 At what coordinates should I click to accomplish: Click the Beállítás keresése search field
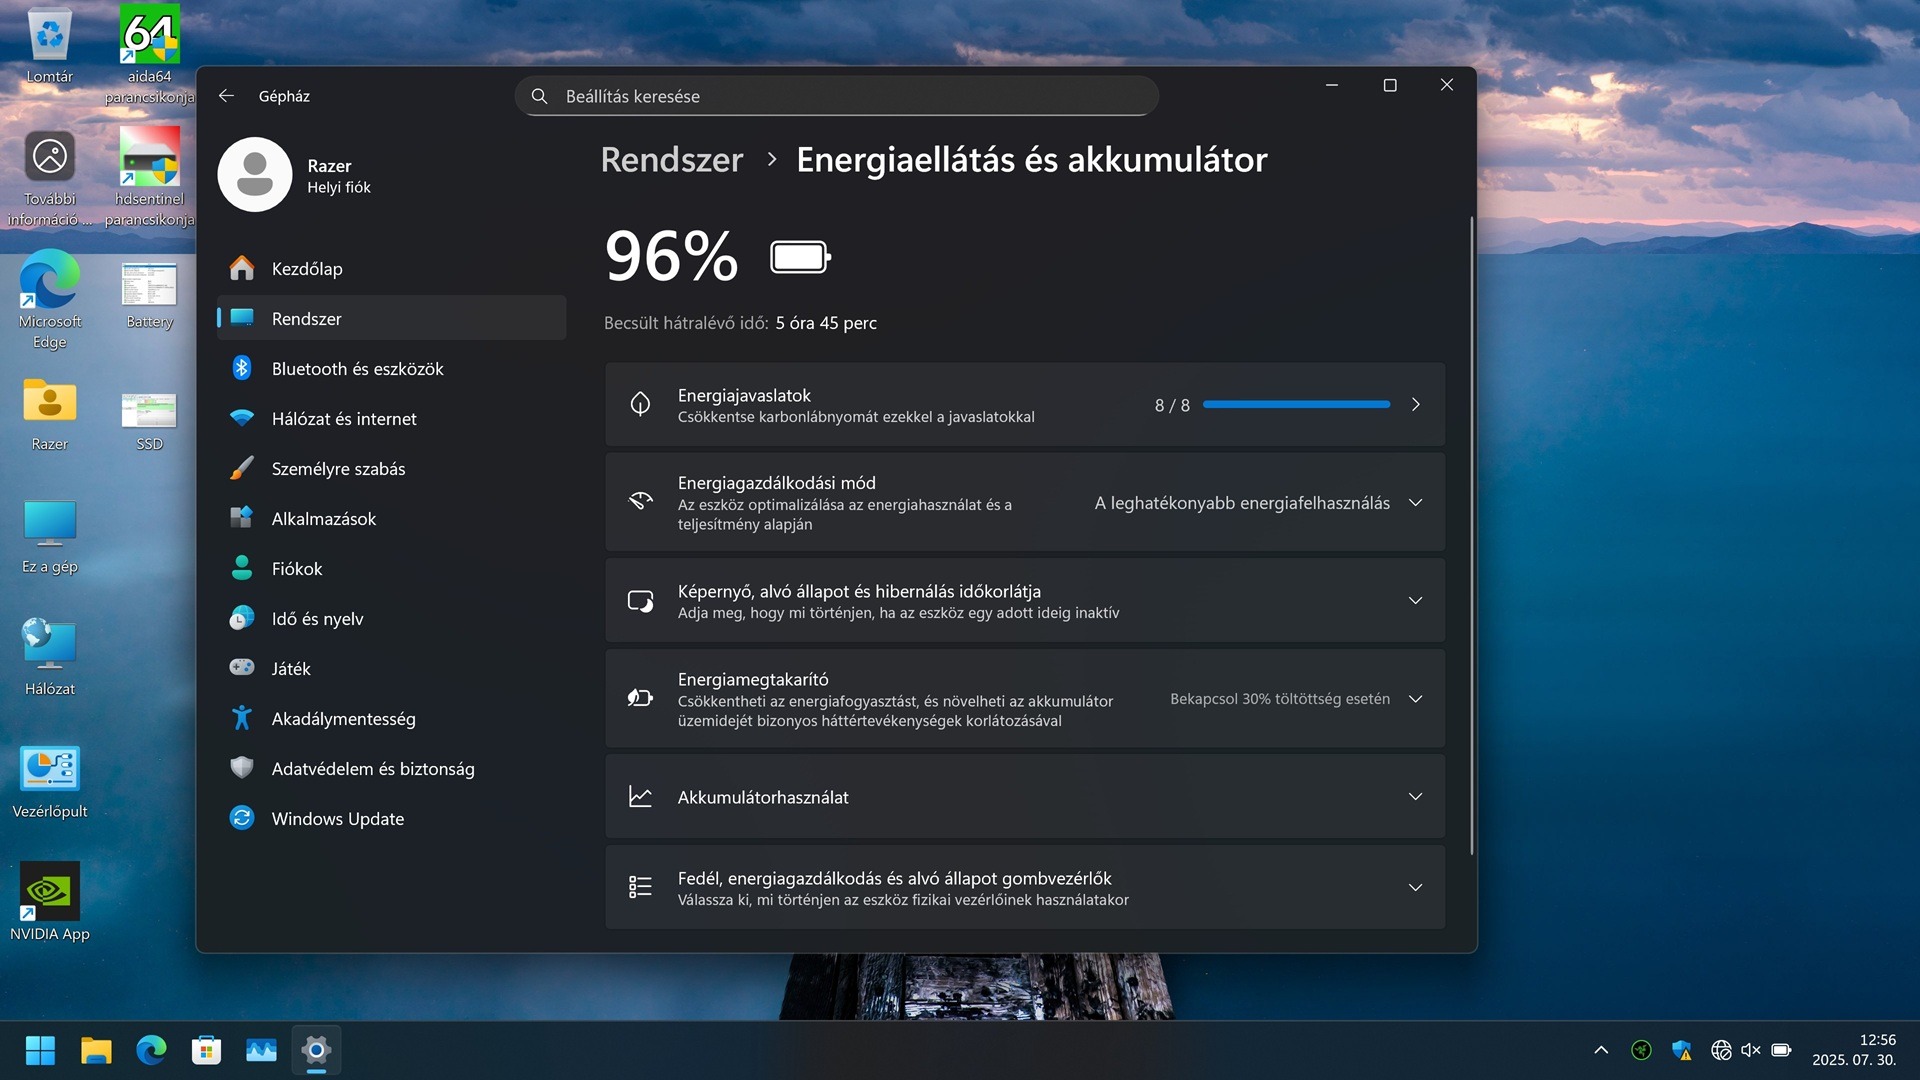coord(836,96)
